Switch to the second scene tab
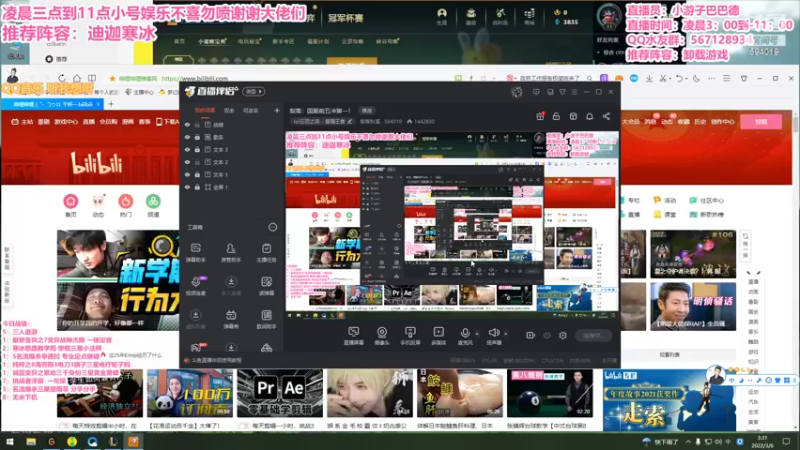Viewport: 800px width, 450px height. tap(229, 110)
